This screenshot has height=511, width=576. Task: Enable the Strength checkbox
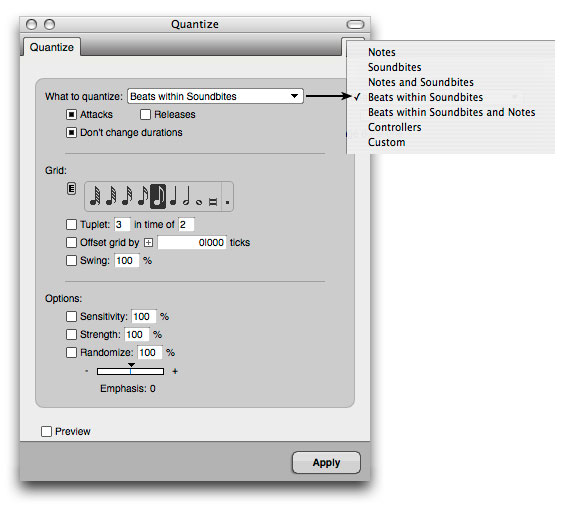[x=71, y=335]
